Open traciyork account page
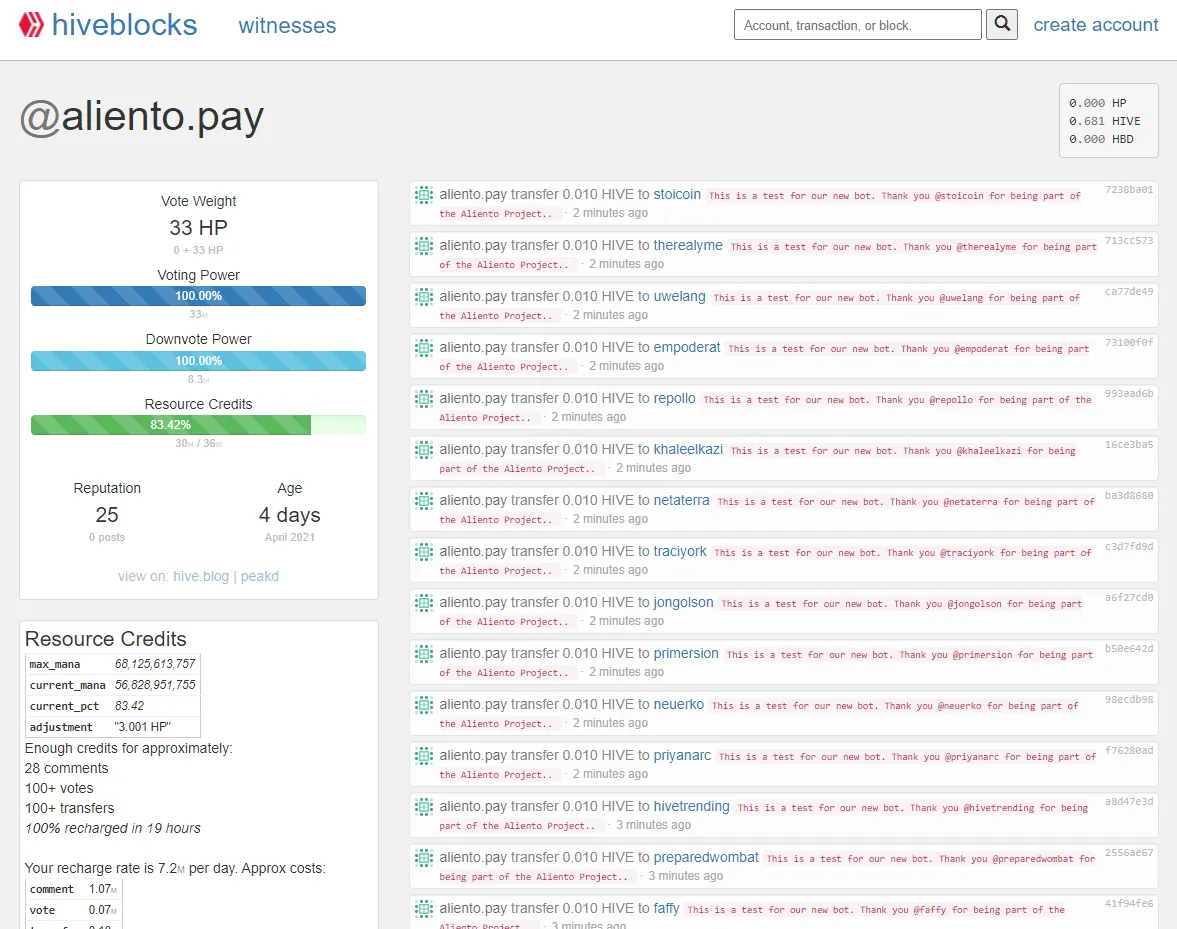1177x929 pixels. pos(680,552)
